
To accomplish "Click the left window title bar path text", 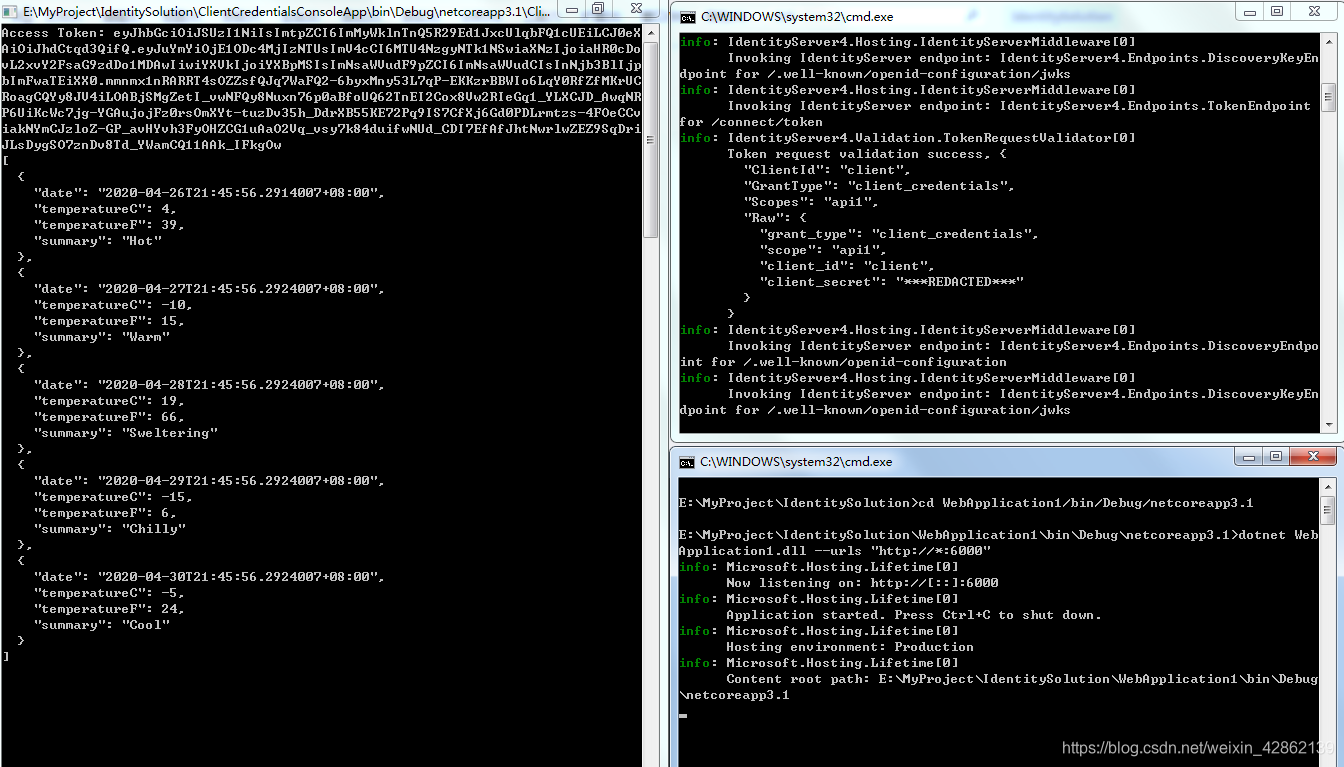I will point(287,12).
